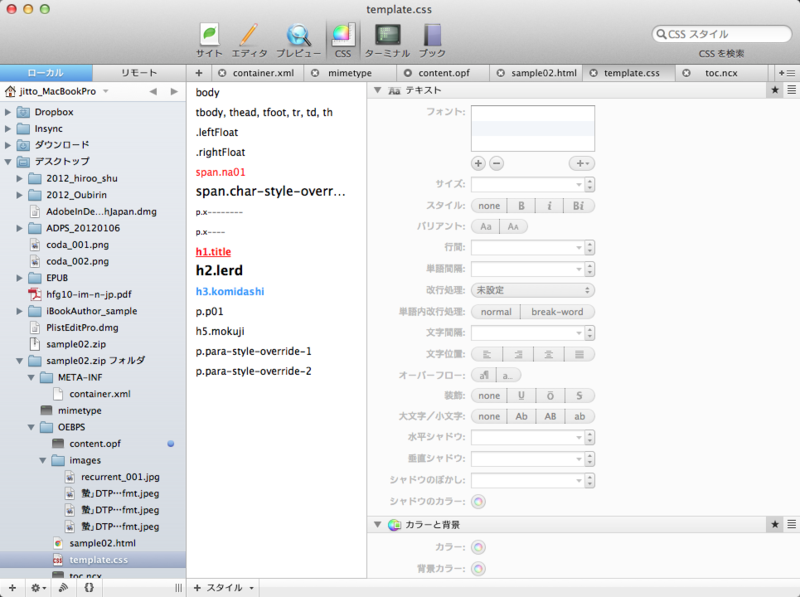Image resolution: width=800 pixels, height=597 pixels.
Task: Click the curly braces clips icon
Action: (89, 588)
